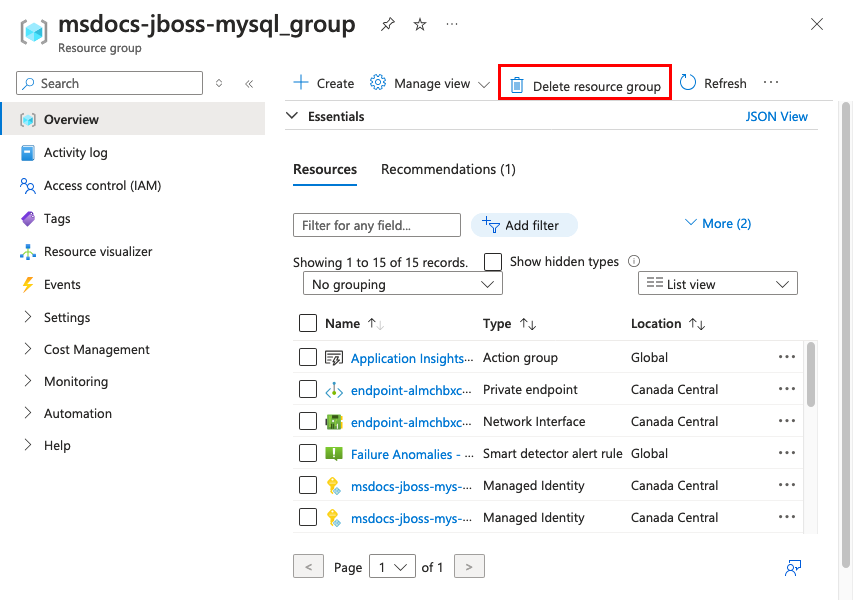Open the No grouping dropdown

[402, 285]
